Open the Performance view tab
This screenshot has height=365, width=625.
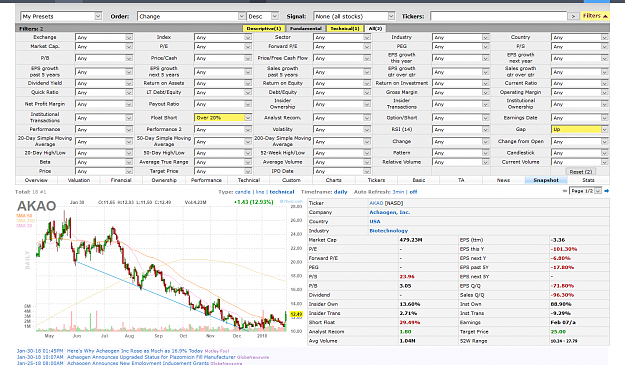206,180
